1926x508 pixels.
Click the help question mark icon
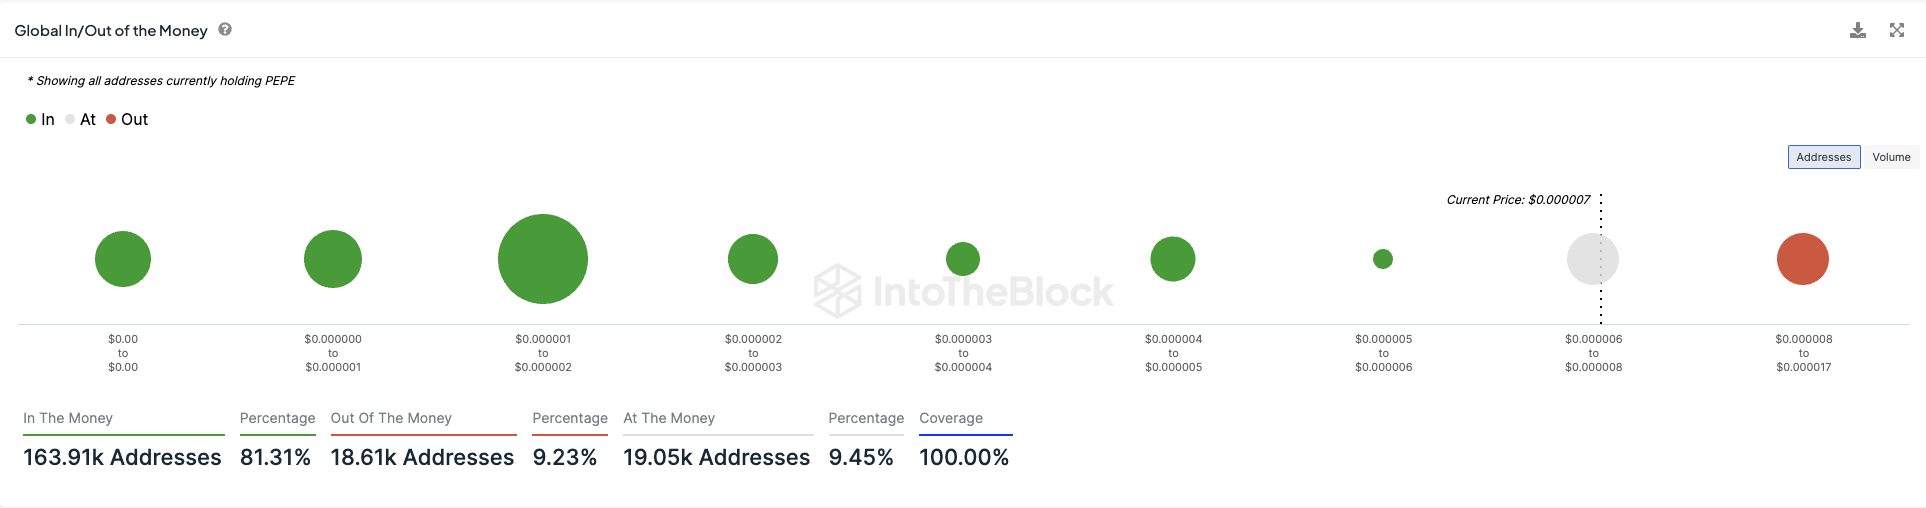[225, 30]
